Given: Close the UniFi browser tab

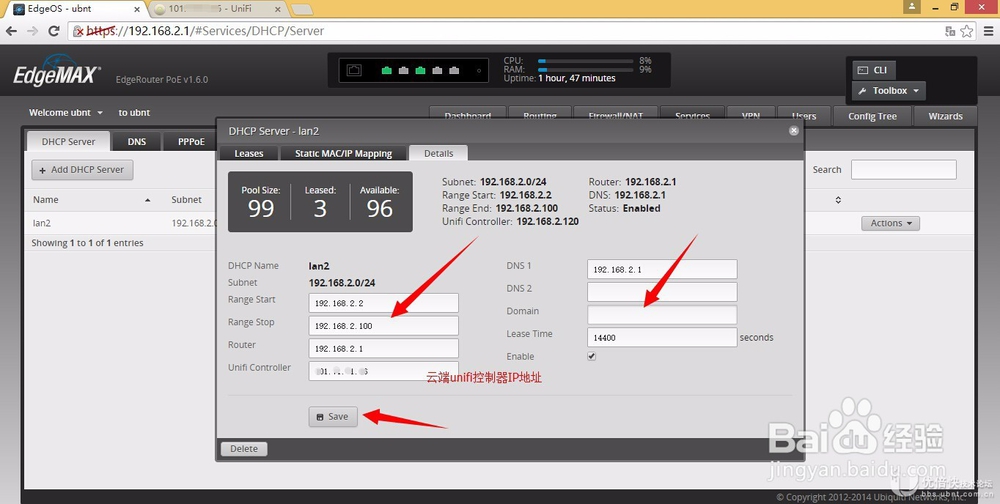Looking at the screenshot, I should click(x=277, y=10).
